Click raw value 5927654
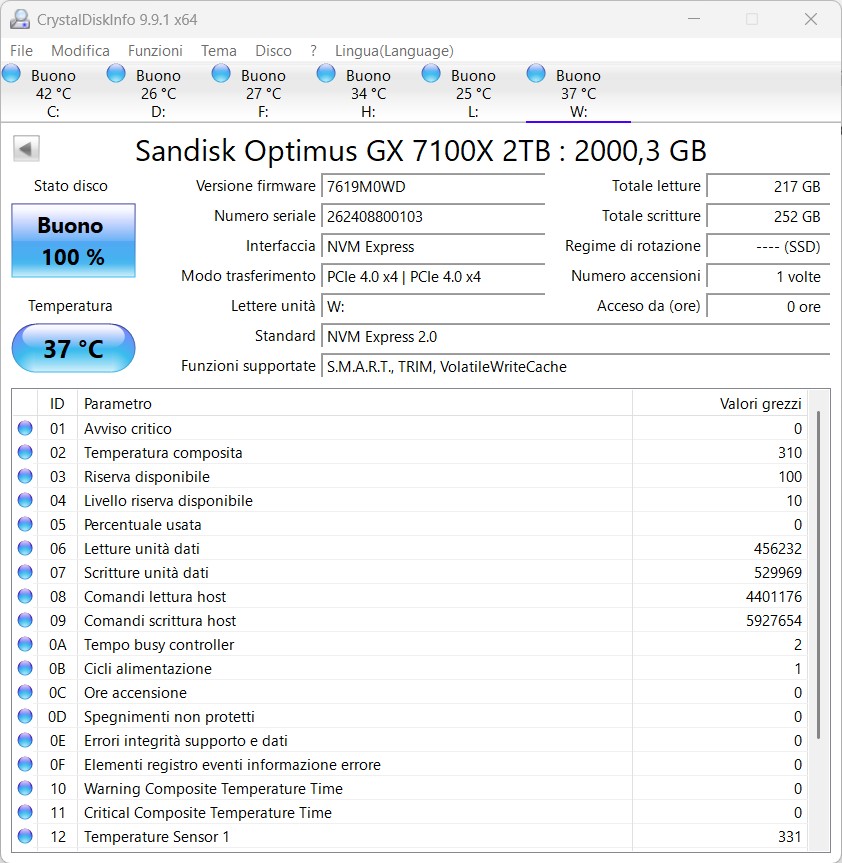842x863 pixels. [x=773, y=620]
